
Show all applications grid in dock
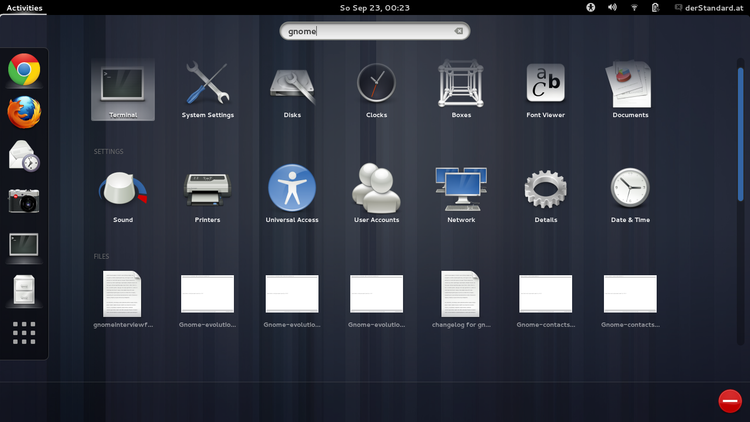tap(24, 333)
